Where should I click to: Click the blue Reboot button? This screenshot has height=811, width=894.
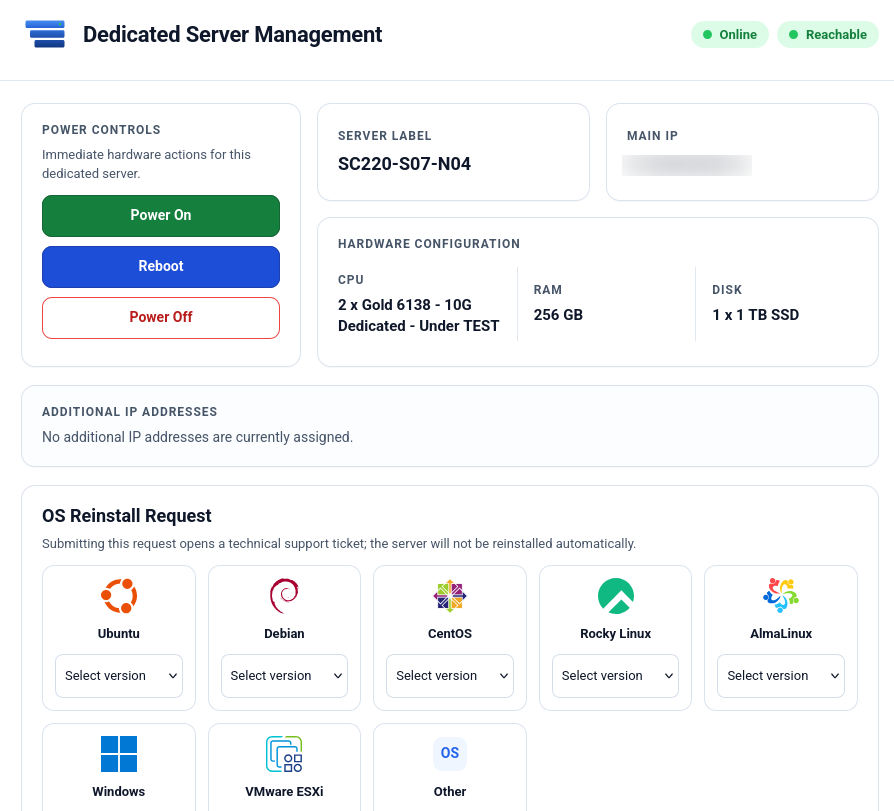[161, 266]
